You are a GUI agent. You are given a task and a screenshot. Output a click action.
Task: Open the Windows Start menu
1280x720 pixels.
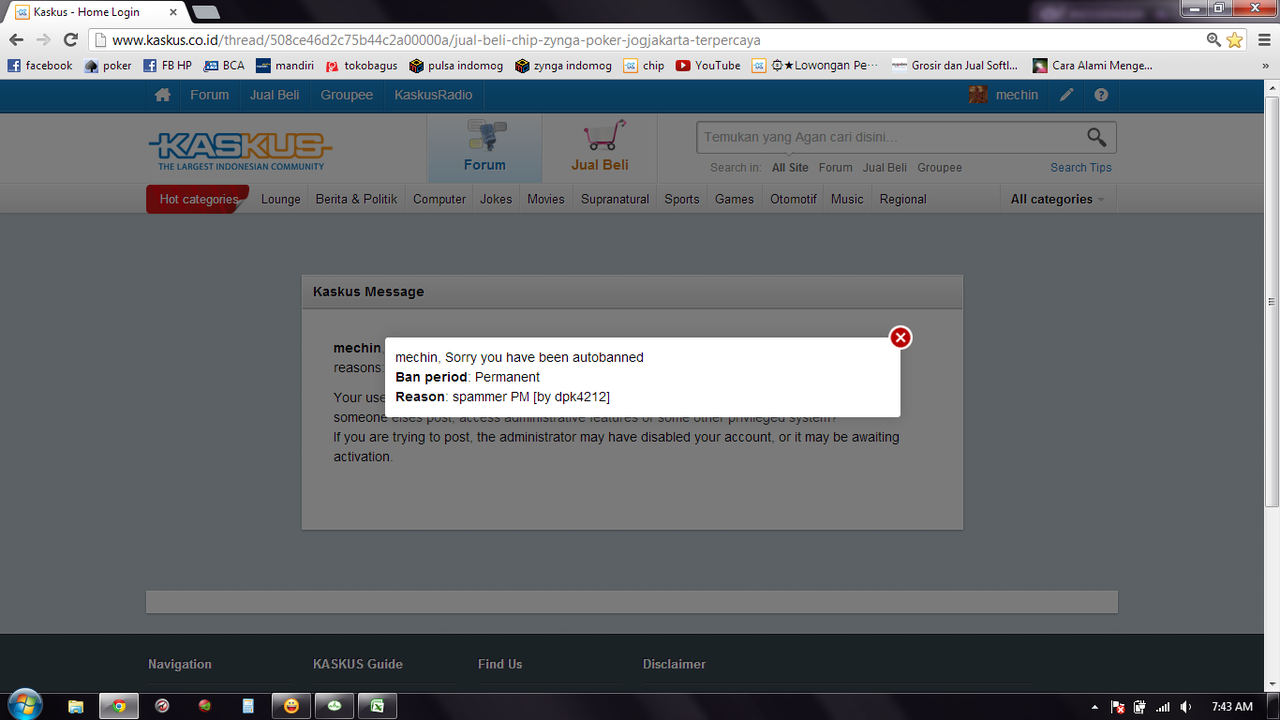(20, 705)
